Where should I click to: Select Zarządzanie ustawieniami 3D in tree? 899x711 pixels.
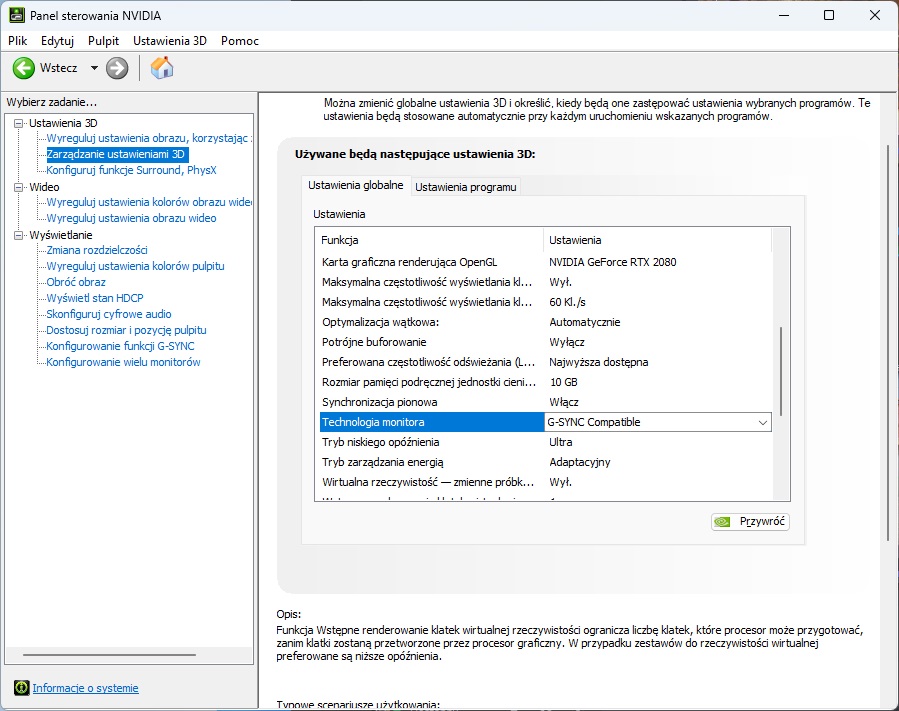pyautogui.click(x=116, y=154)
